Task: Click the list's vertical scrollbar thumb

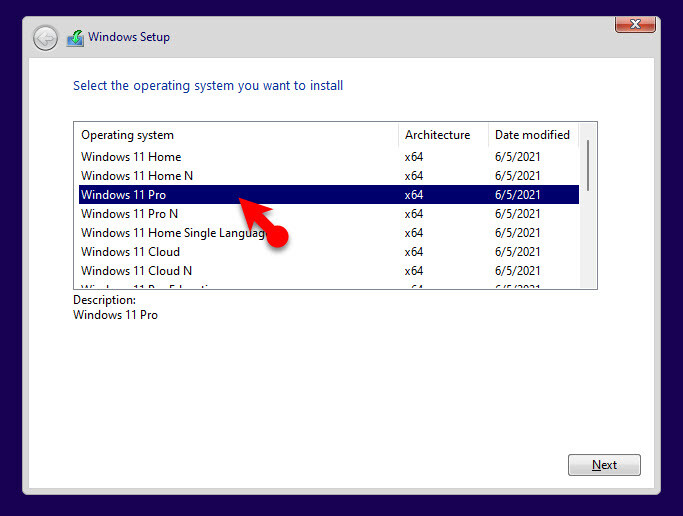Action: click(x=588, y=165)
